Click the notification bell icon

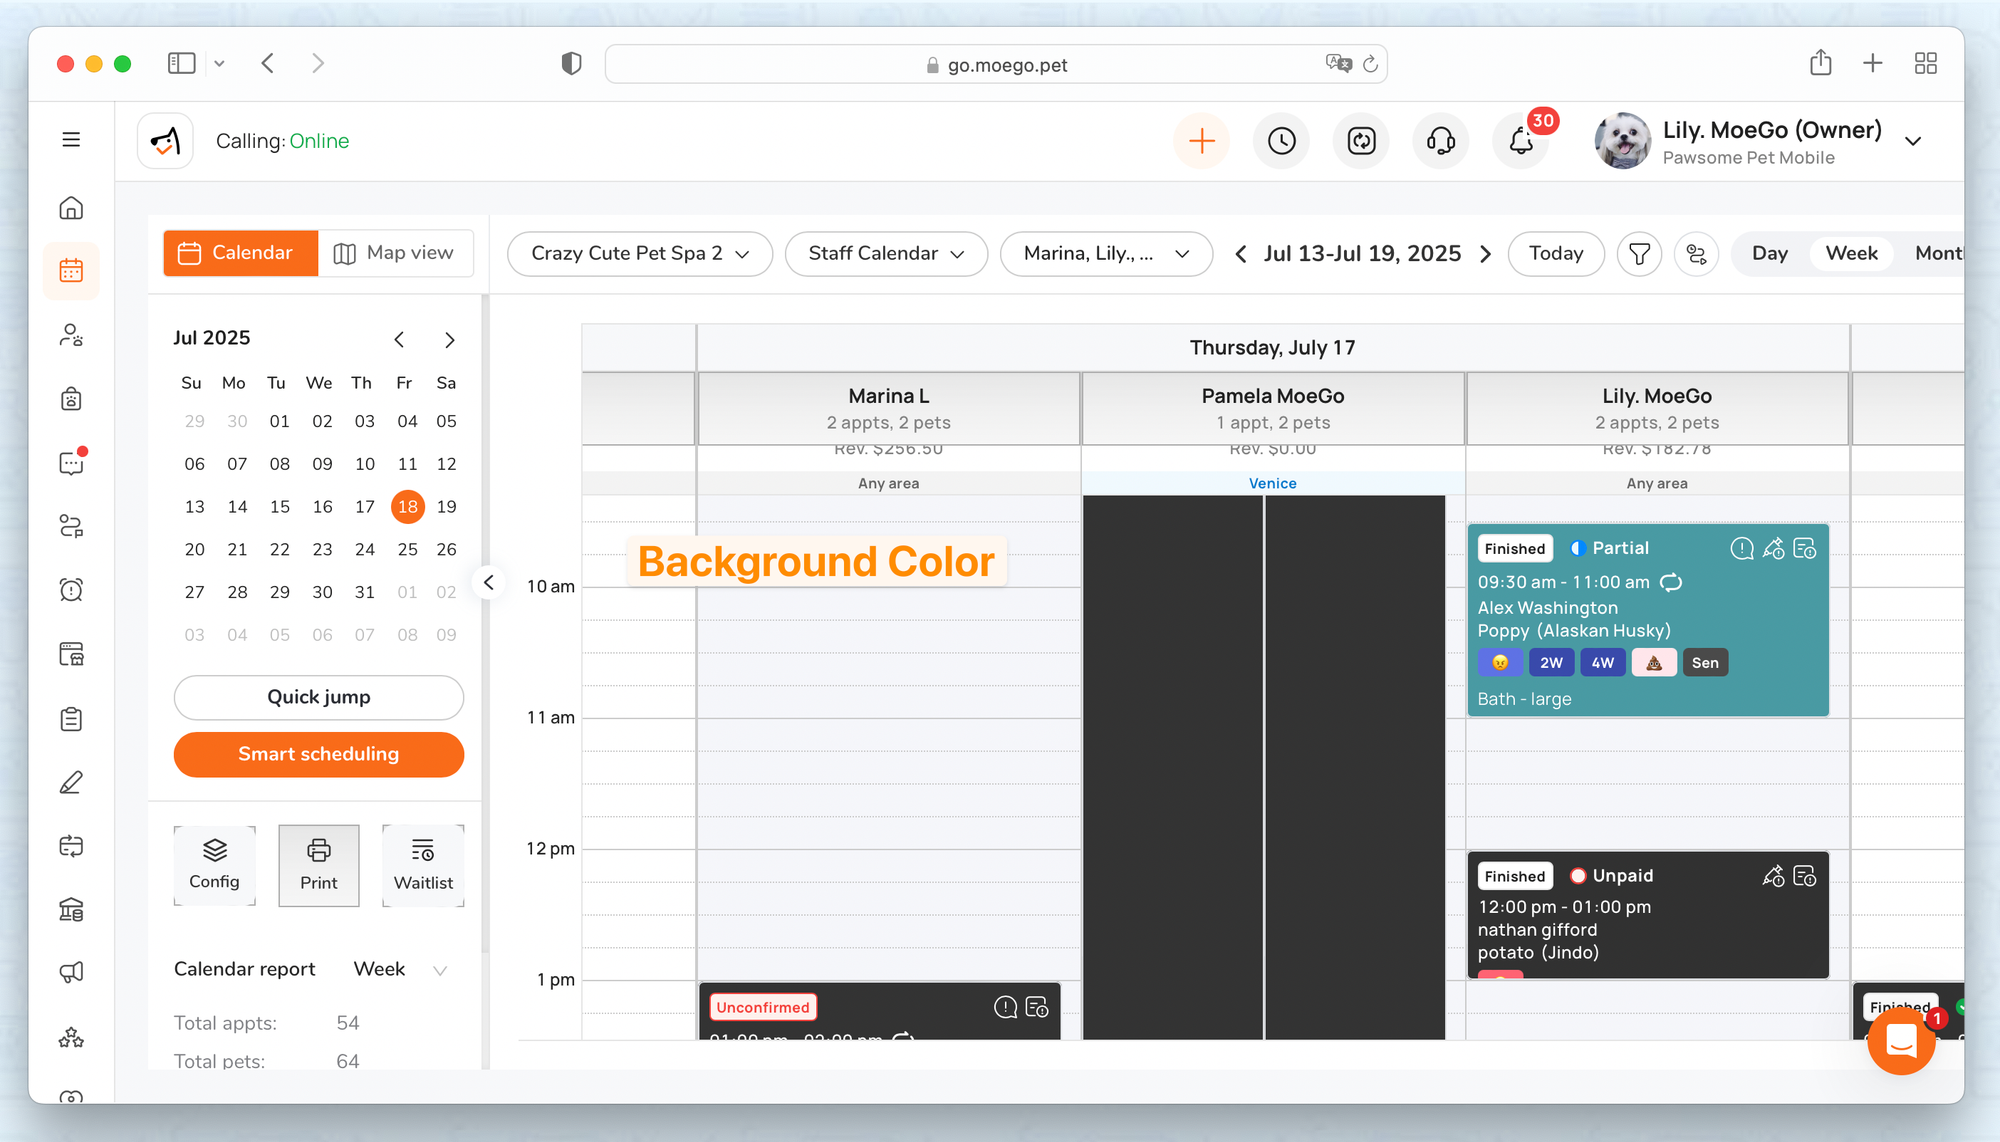click(1520, 141)
